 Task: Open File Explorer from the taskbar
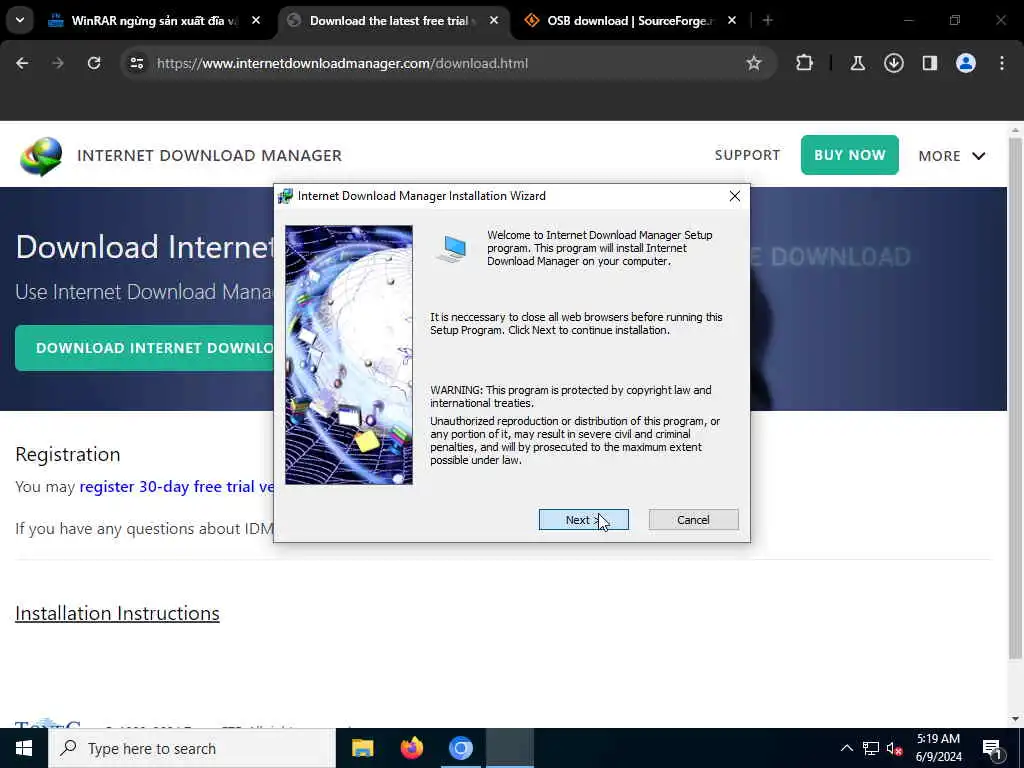pos(362,748)
